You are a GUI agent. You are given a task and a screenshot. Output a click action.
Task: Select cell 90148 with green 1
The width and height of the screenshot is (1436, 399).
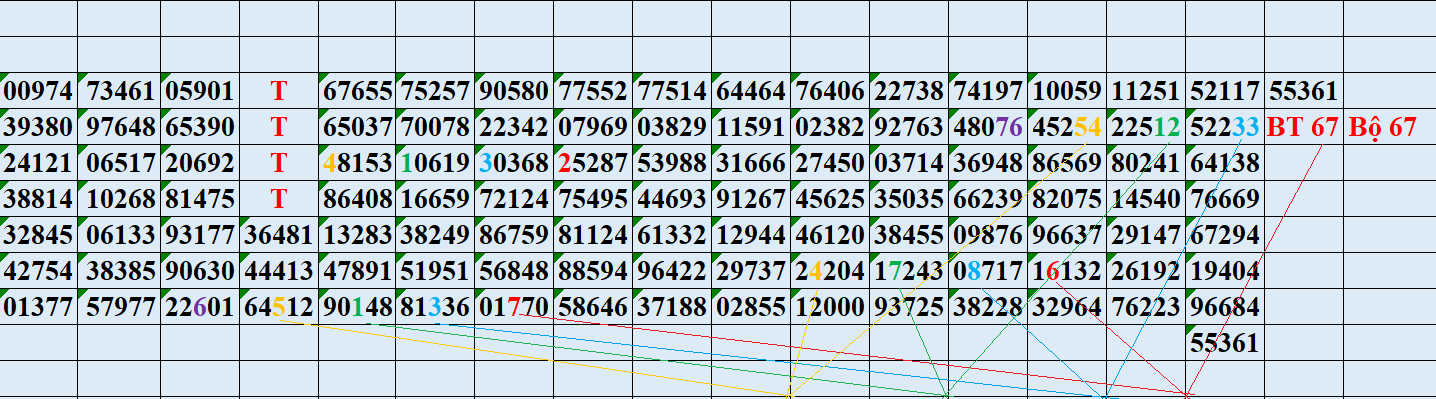point(358,307)
